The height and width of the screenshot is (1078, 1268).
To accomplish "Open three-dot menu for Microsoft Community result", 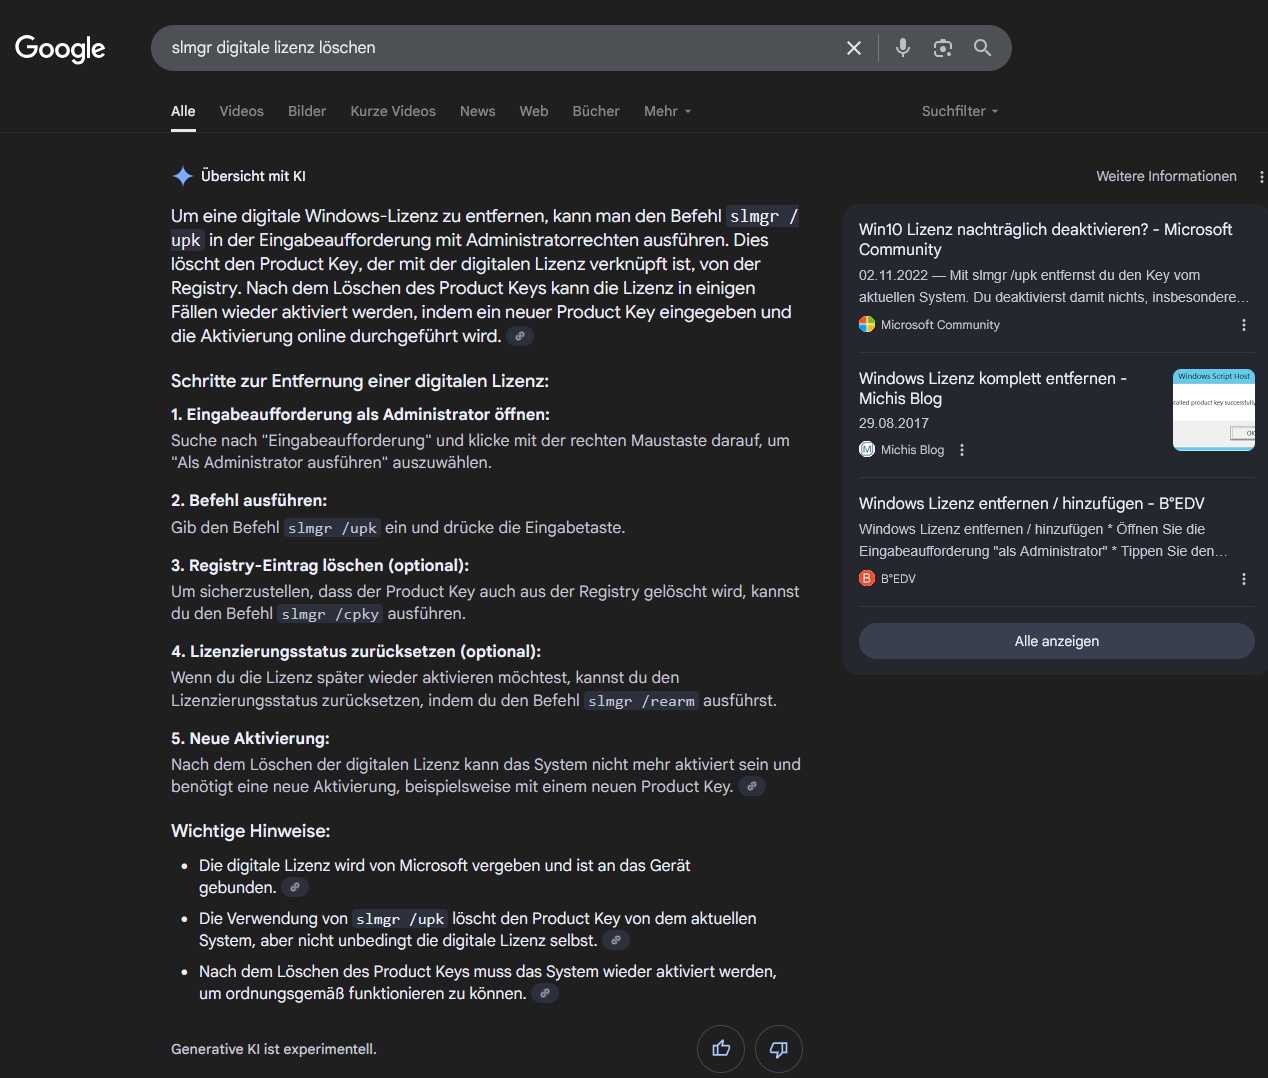I will [x=1244, y=325].
